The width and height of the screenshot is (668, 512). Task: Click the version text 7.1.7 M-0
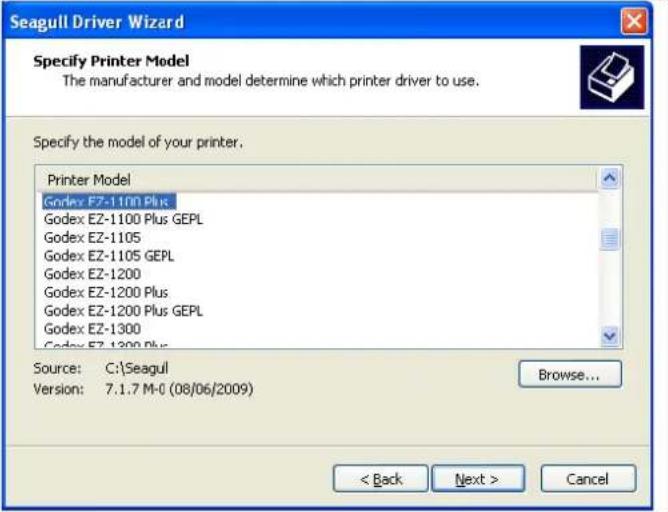(x=135, y=389)
